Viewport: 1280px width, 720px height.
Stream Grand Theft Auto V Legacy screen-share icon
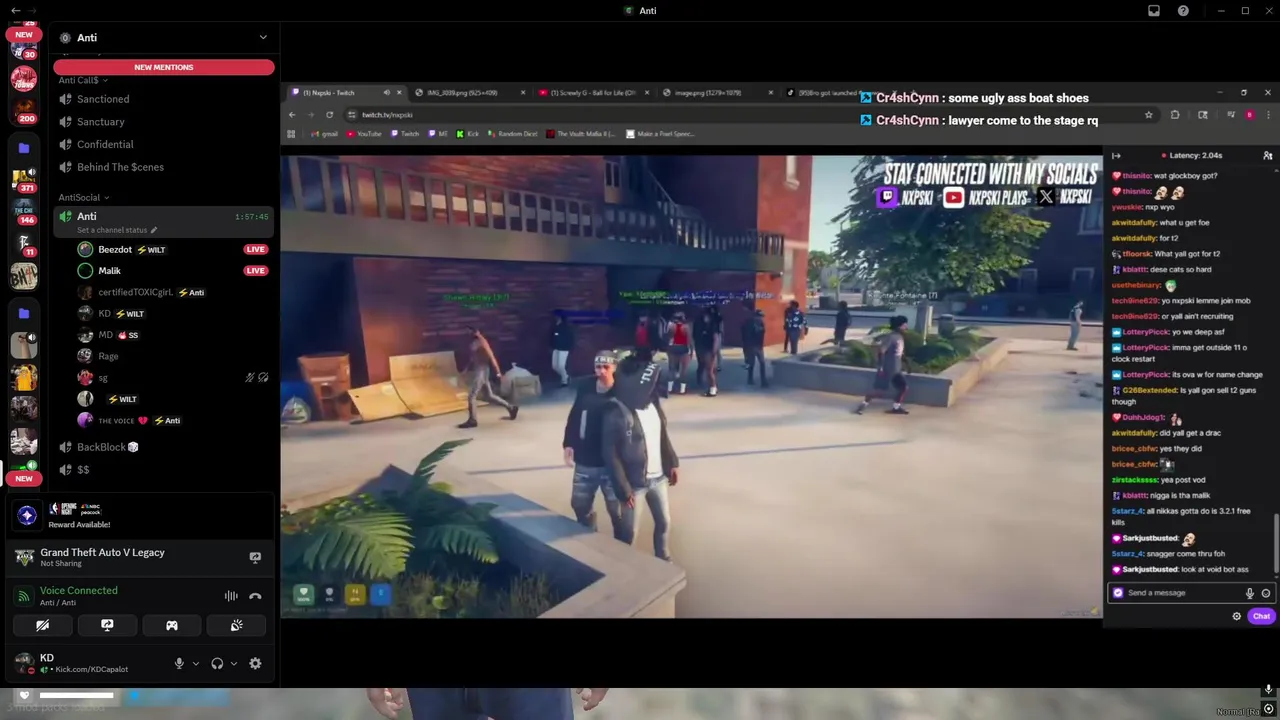pos(255,558)
